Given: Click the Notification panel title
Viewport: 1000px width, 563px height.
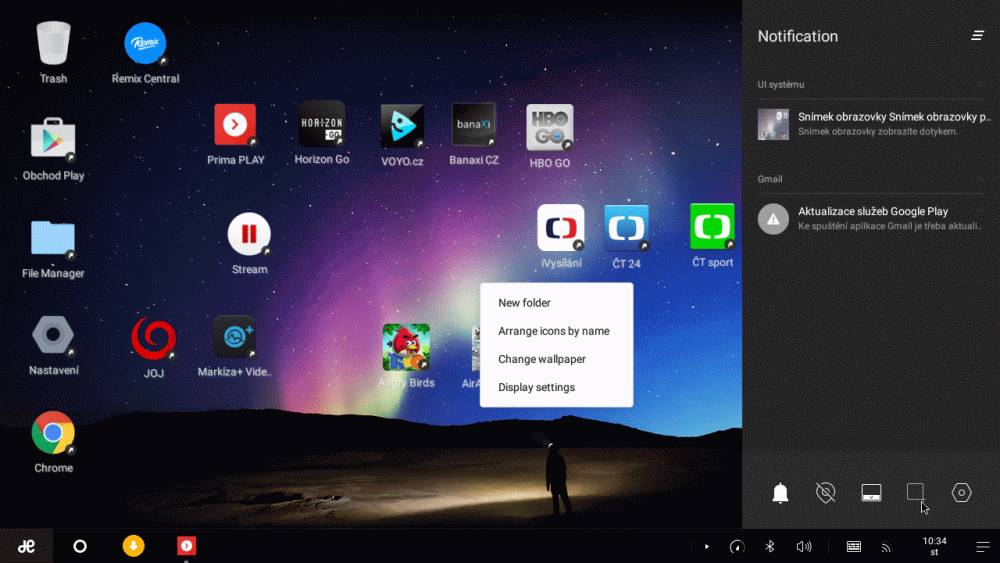Looking at the screenshot, I should point(798,36).
